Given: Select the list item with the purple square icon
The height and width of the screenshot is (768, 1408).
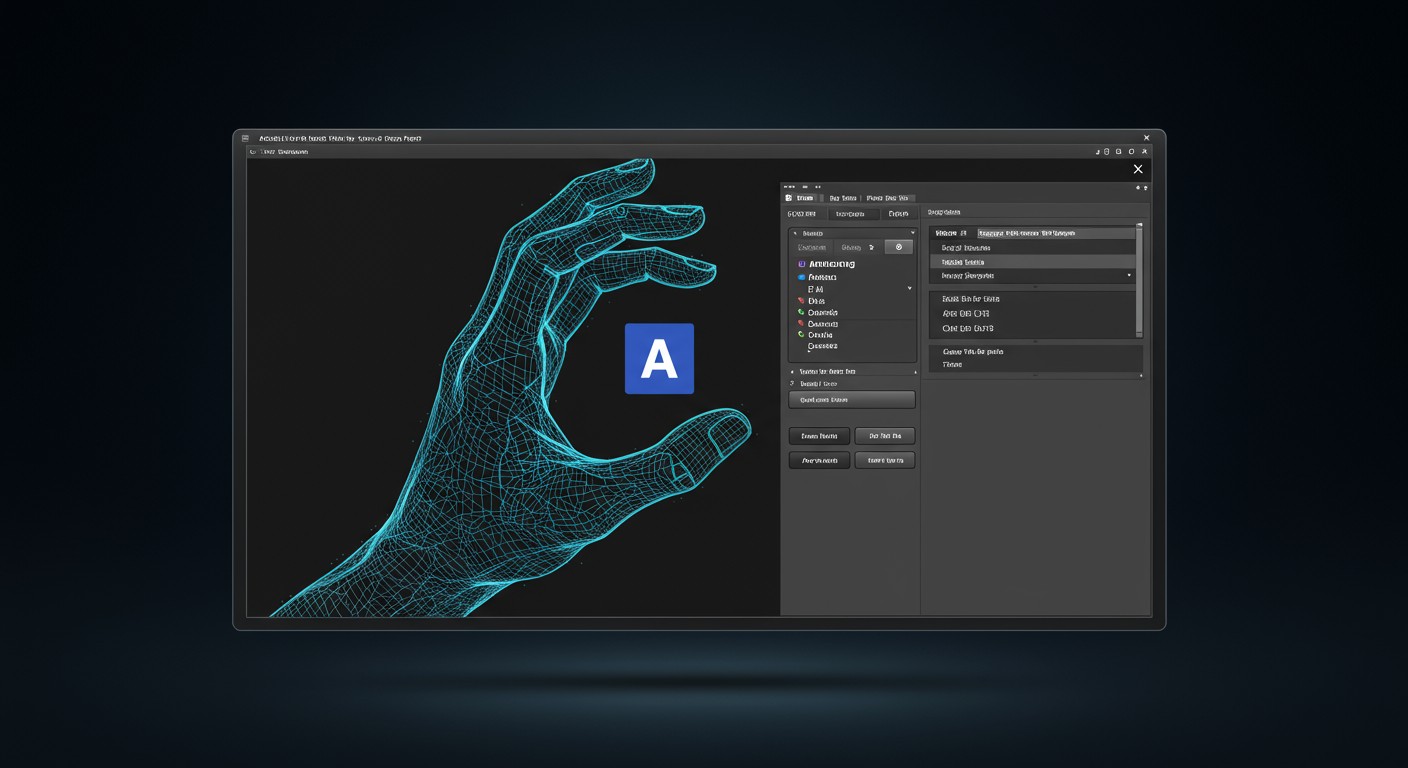Looking at the screenshot, I should [x=826, y=264].
